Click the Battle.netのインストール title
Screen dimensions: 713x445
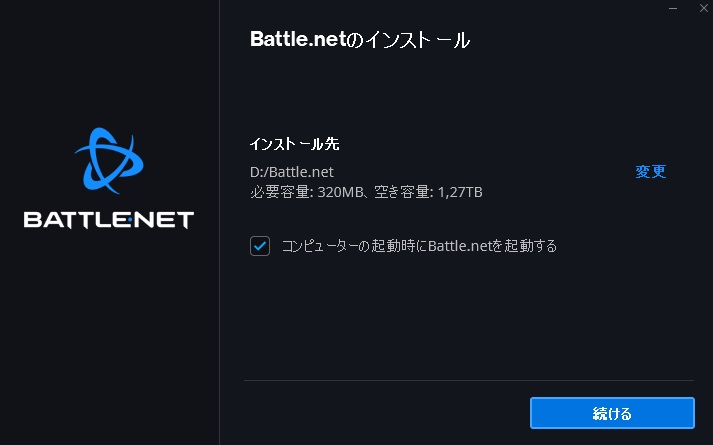pos(359,41)
